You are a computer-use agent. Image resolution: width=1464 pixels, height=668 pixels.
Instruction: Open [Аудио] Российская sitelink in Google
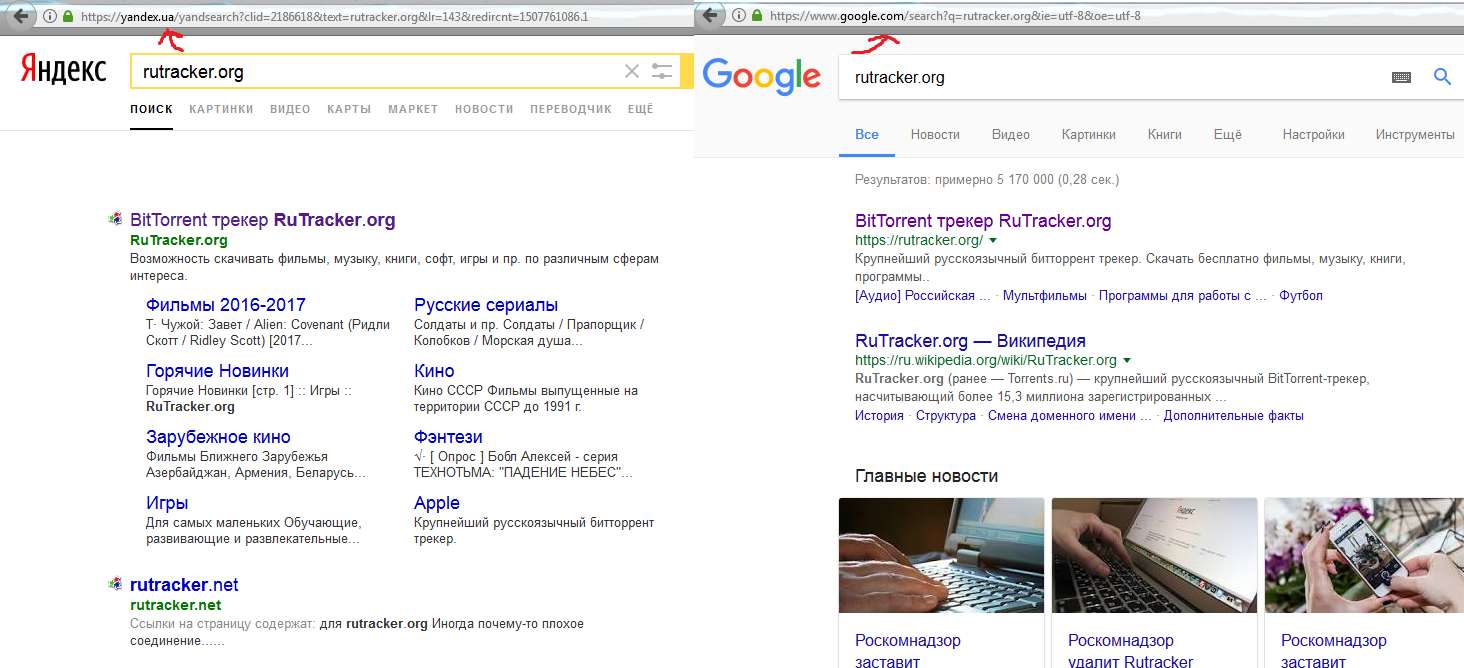tap(922, 295)
